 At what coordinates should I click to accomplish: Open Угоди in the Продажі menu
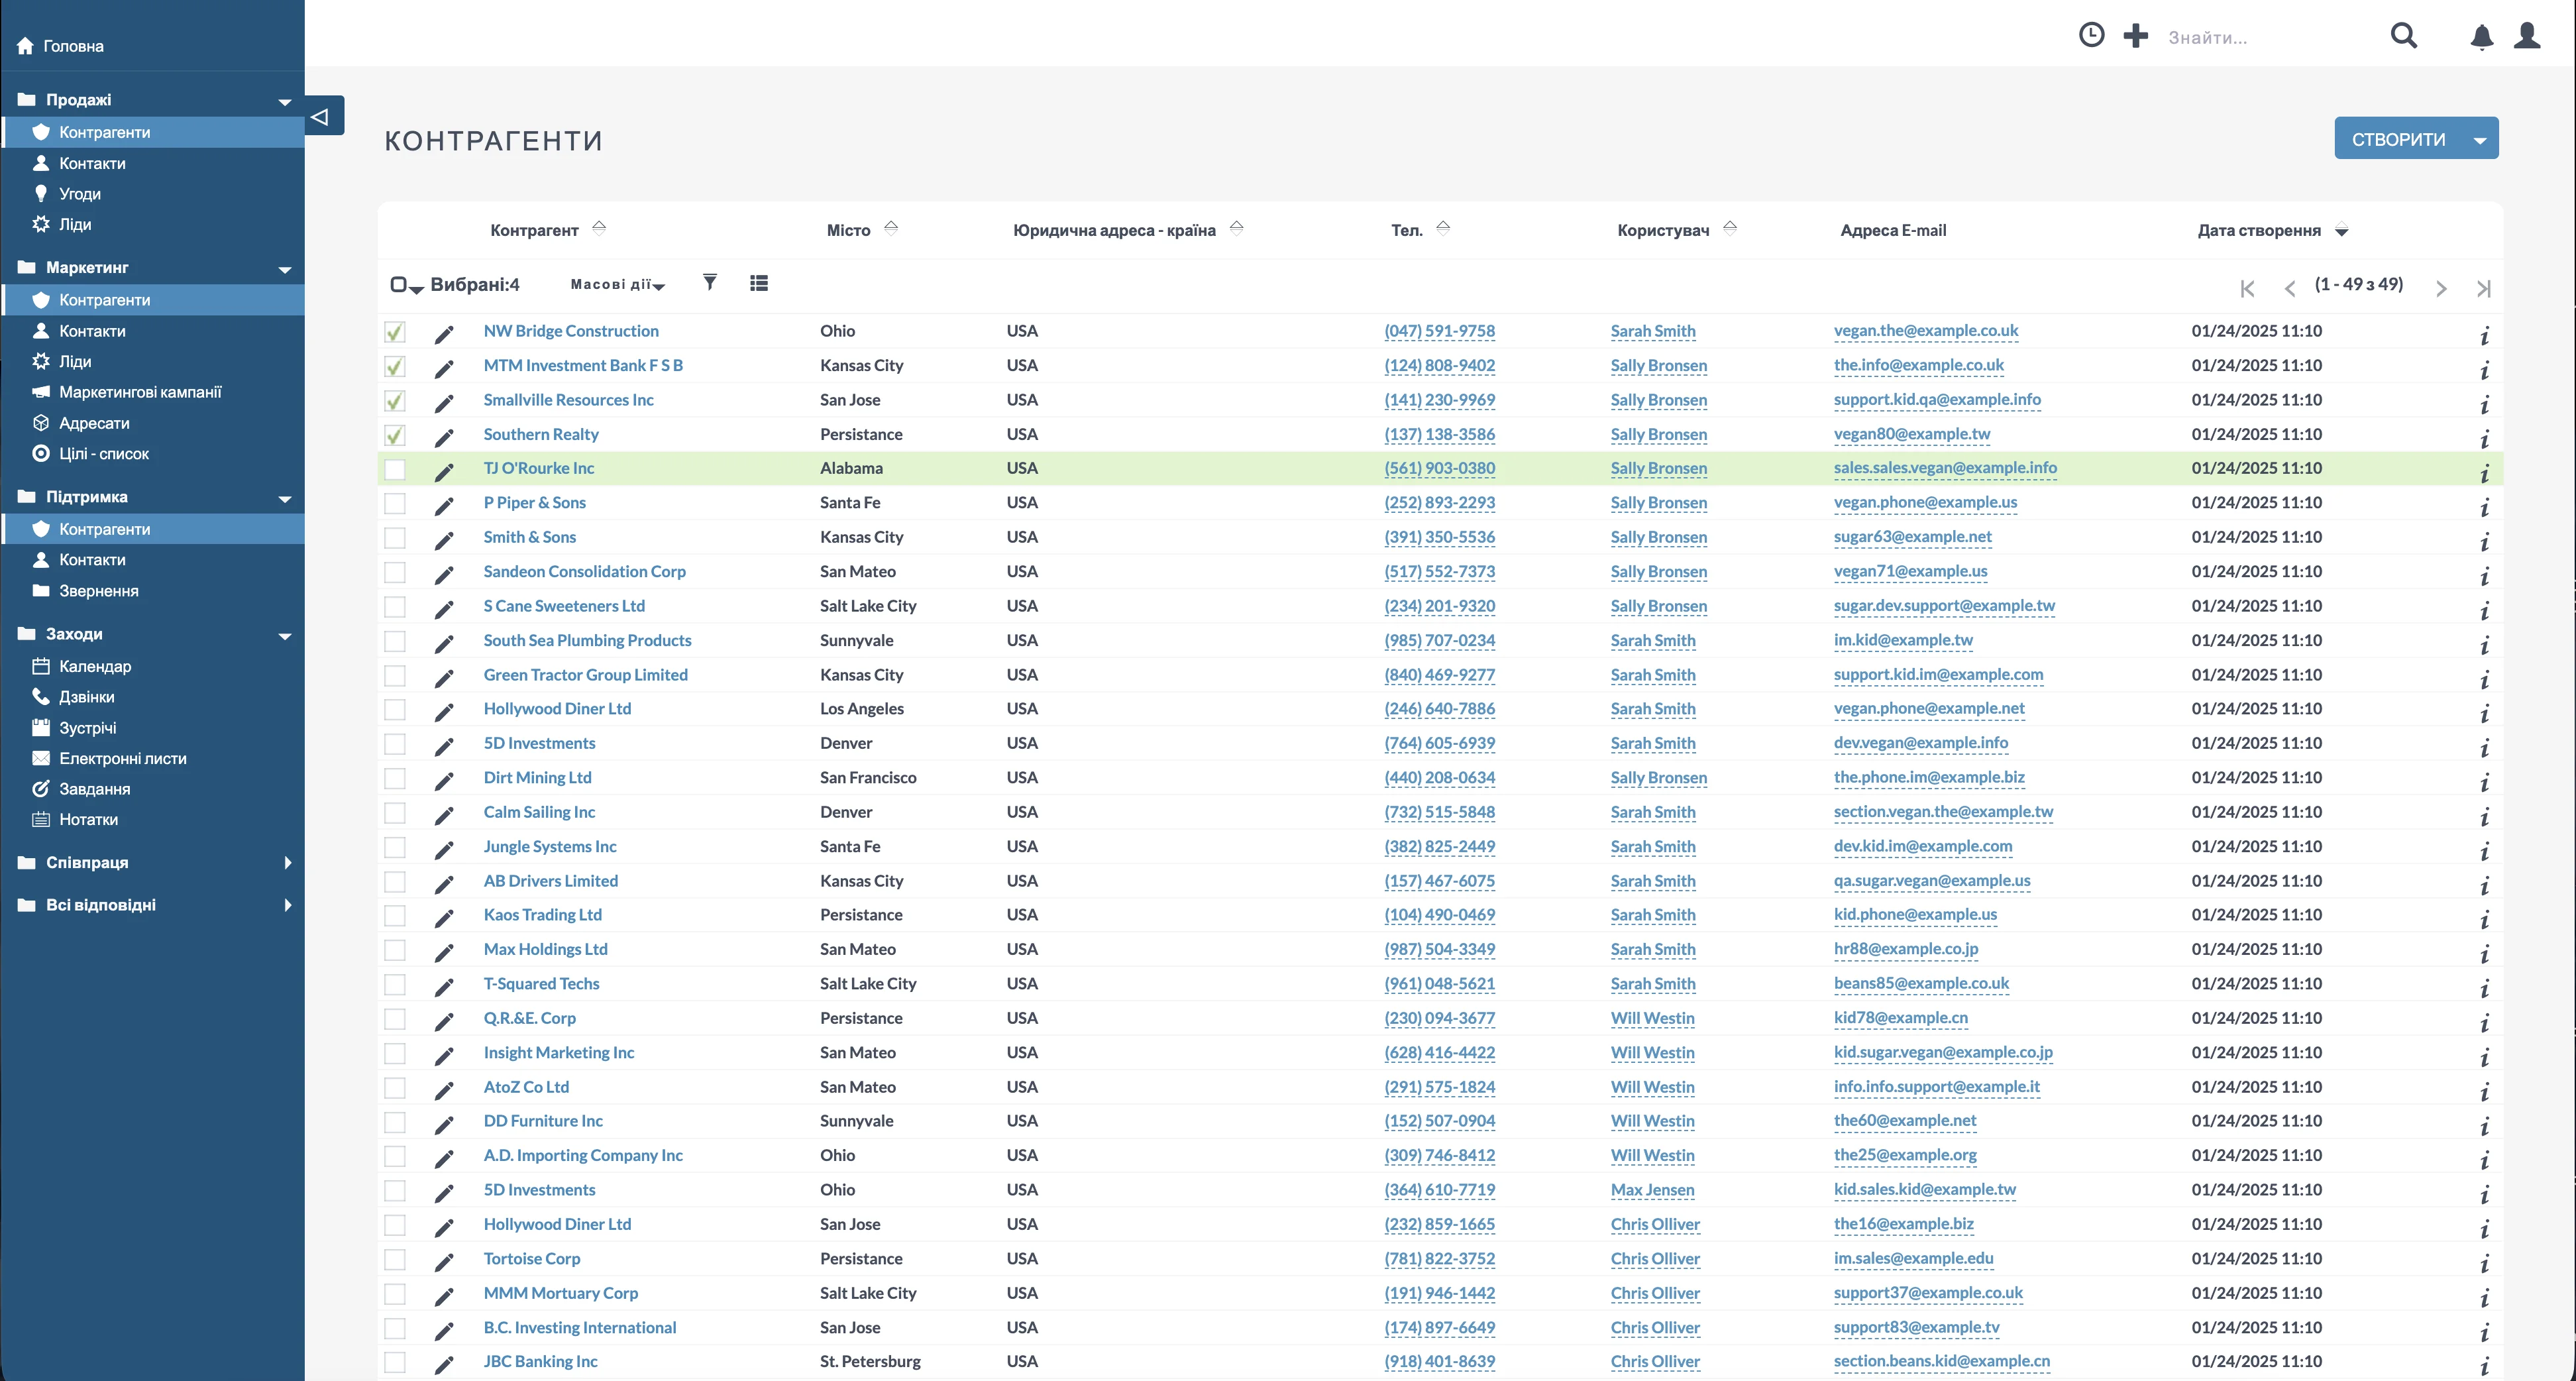tap(80, 194)
